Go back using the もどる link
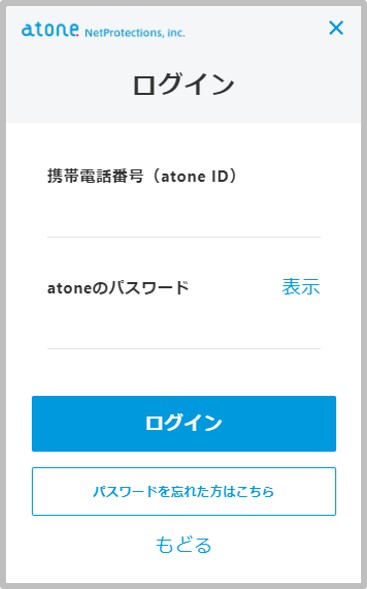 (x=184, y=545)
